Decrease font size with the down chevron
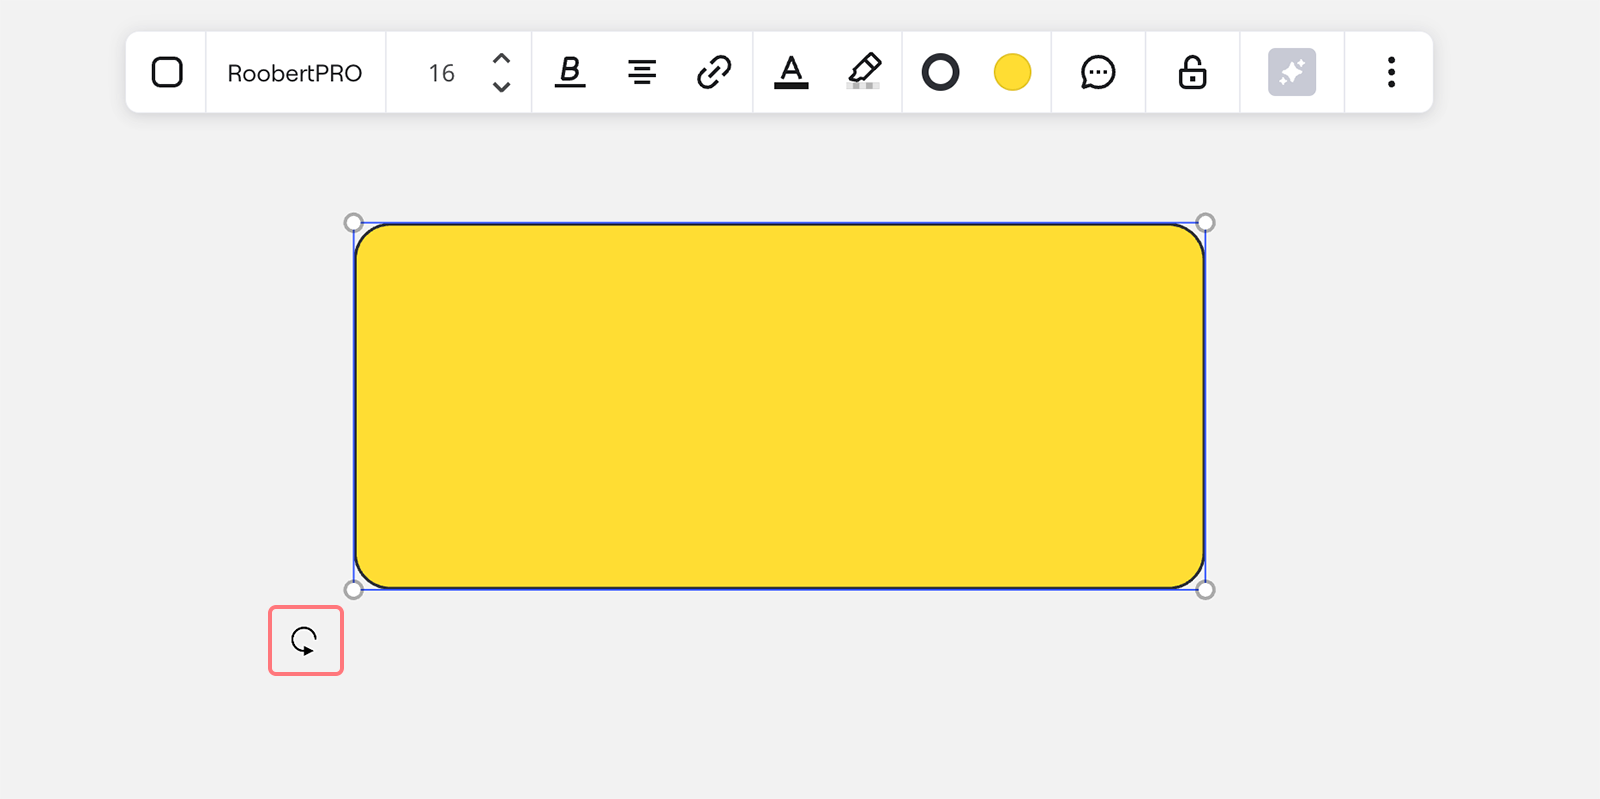 tap(502, 87)
